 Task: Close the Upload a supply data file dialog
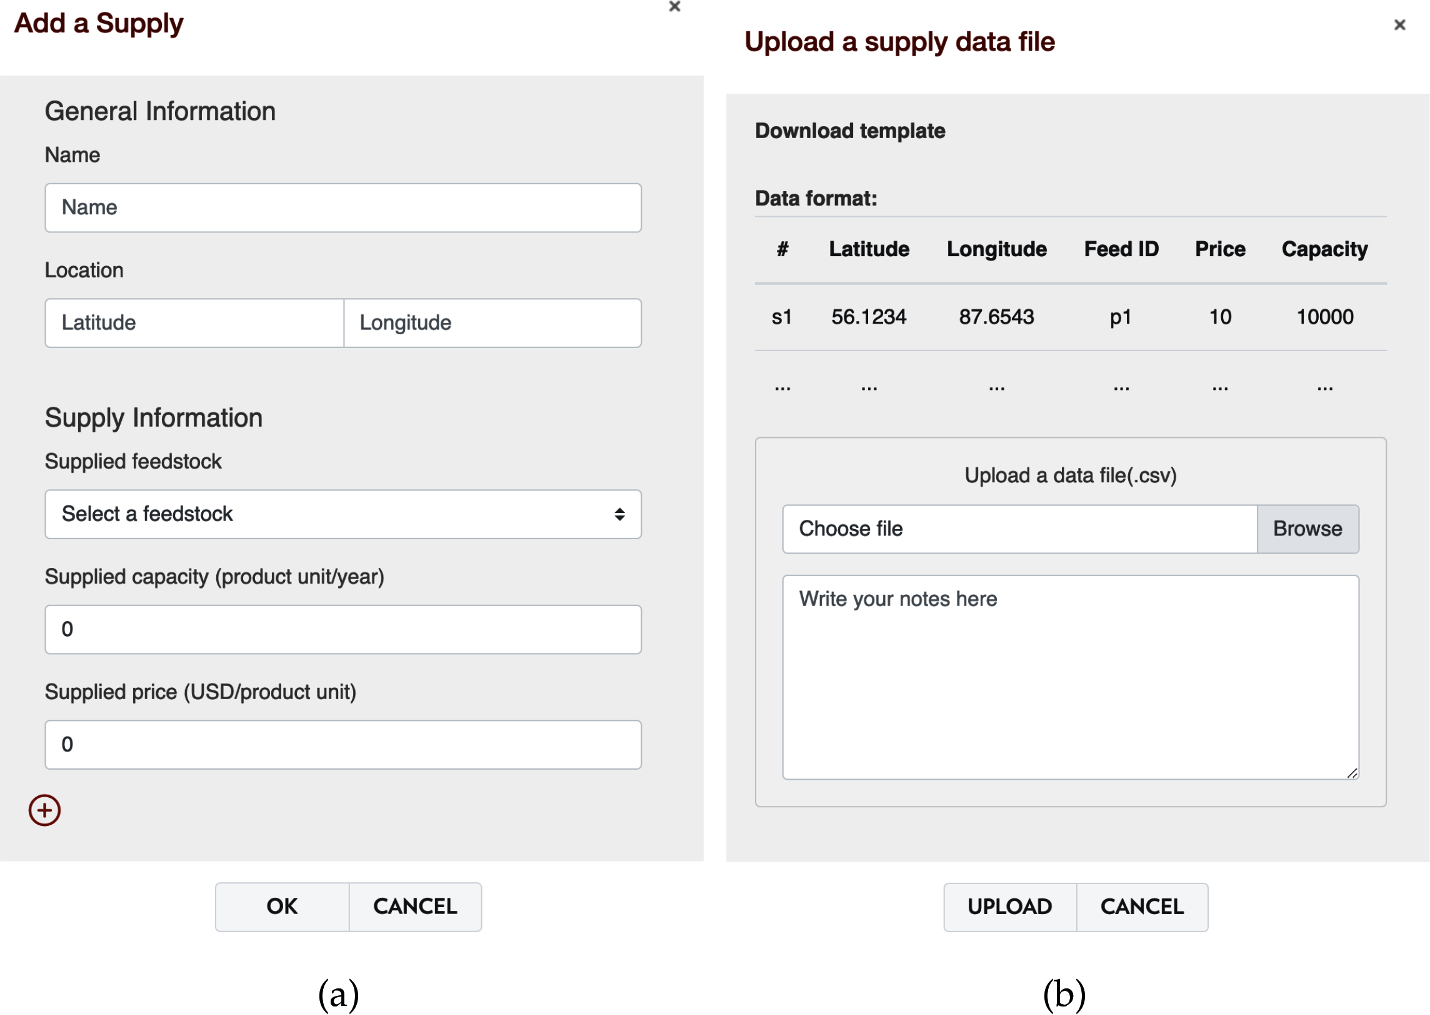click(1400, 25)
